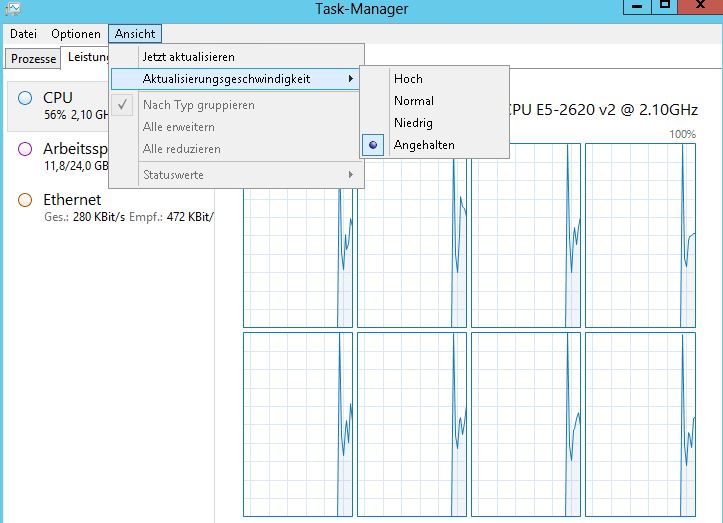Screen dimensions: 723x523
Task: Click arrow next to Aktualisierungsgeschwindigkeit
Action: pyautogui.click(x=351, y=79)
